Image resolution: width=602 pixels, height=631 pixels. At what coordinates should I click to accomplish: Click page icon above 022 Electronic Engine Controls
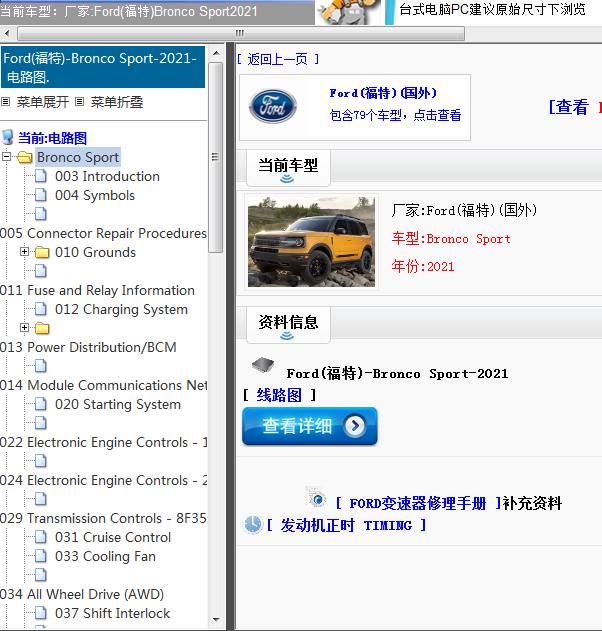pos(41,423)
